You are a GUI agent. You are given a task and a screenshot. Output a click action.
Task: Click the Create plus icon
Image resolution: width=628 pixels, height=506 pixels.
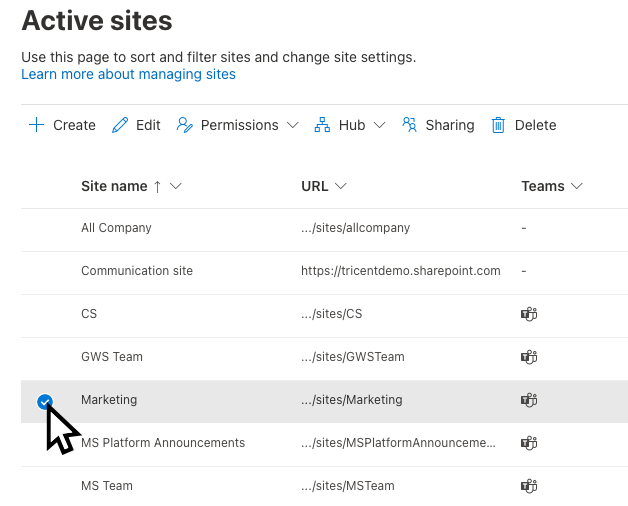pos(37,125)
